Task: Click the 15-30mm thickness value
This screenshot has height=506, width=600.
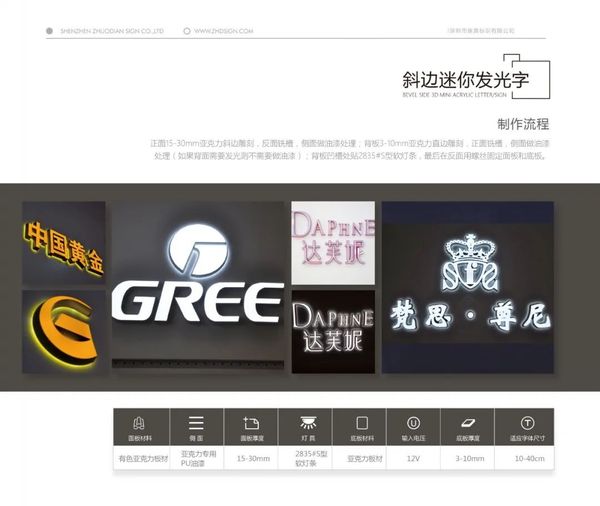Action: coord(253,459)
